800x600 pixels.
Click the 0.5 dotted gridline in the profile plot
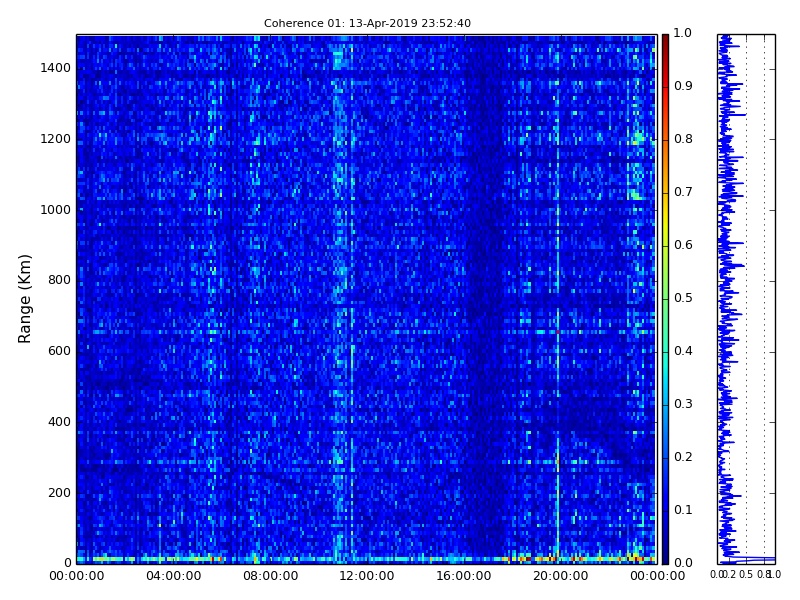[746, 299]
